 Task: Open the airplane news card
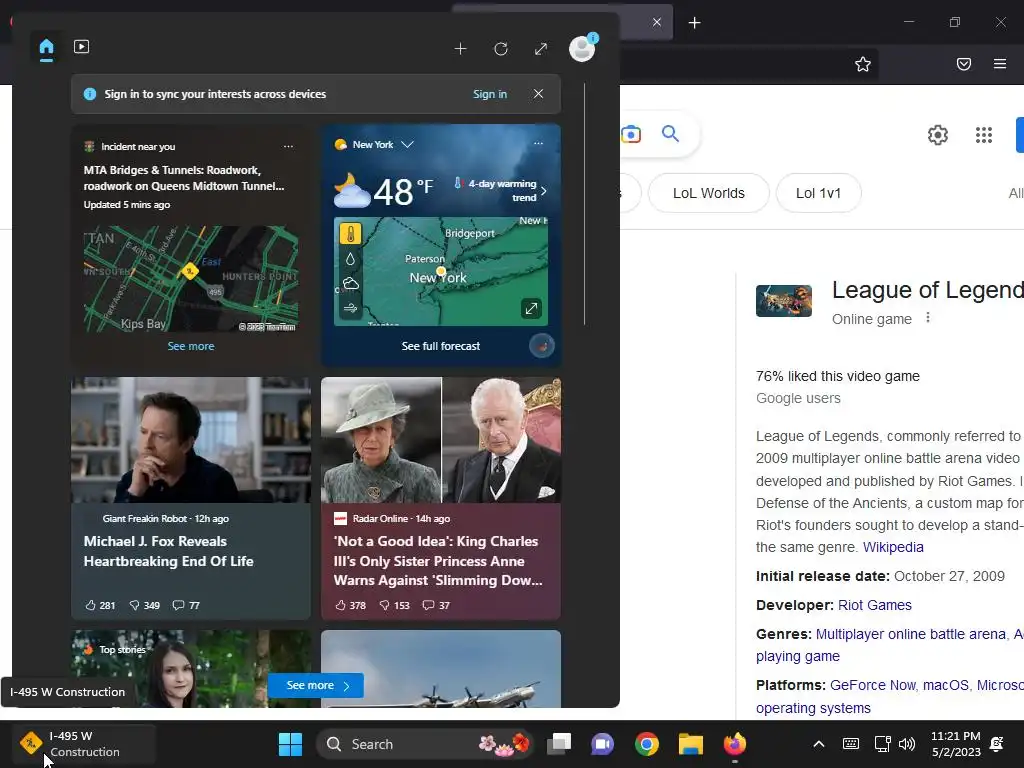[441, 669]
